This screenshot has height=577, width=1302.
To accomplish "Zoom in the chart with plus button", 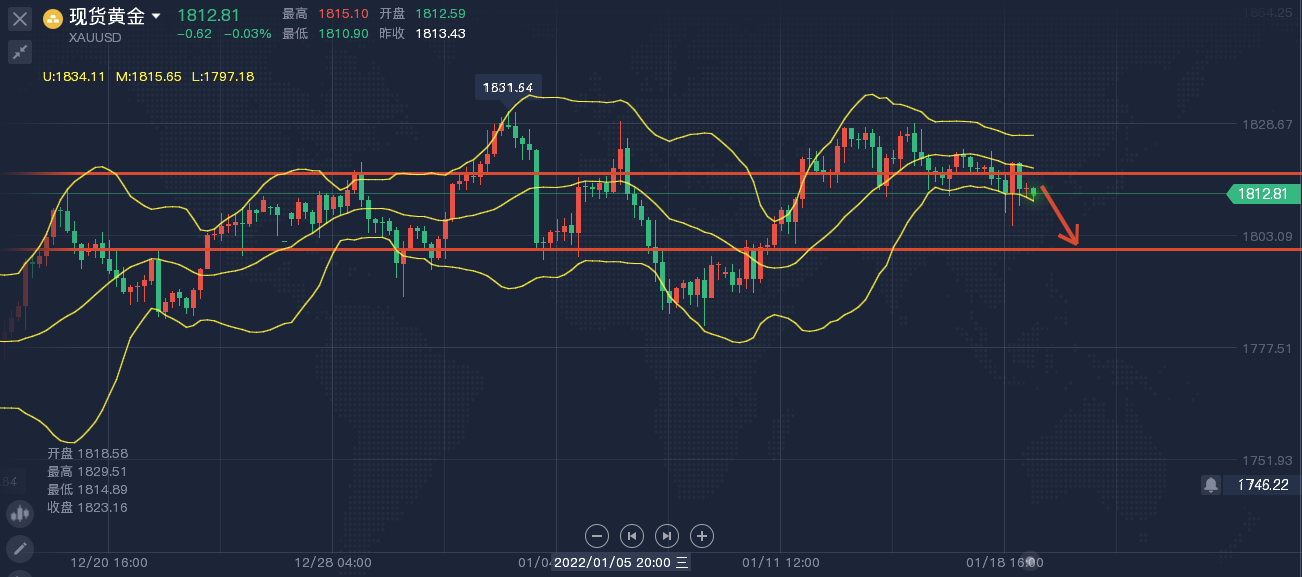I will [x=702, y=535].
